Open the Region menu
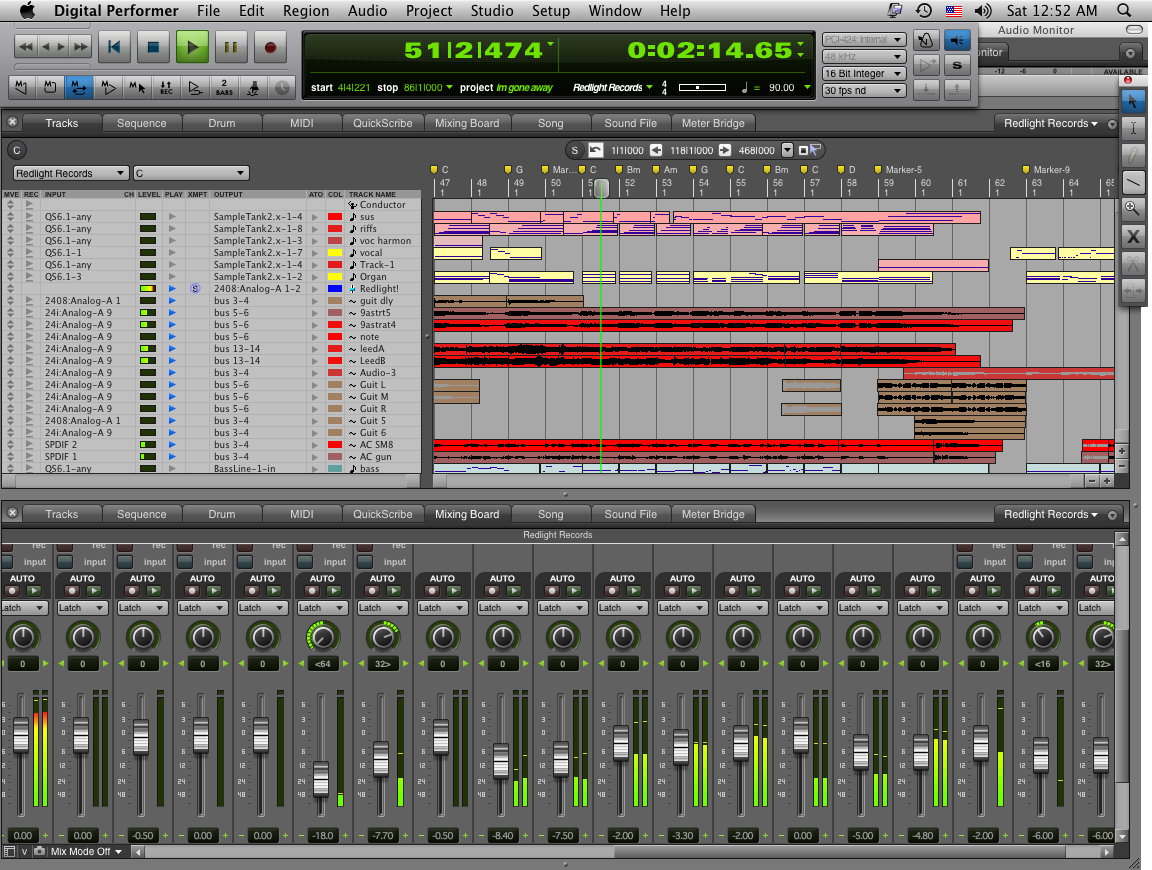 pyautogui.click(x=306, y=10)
